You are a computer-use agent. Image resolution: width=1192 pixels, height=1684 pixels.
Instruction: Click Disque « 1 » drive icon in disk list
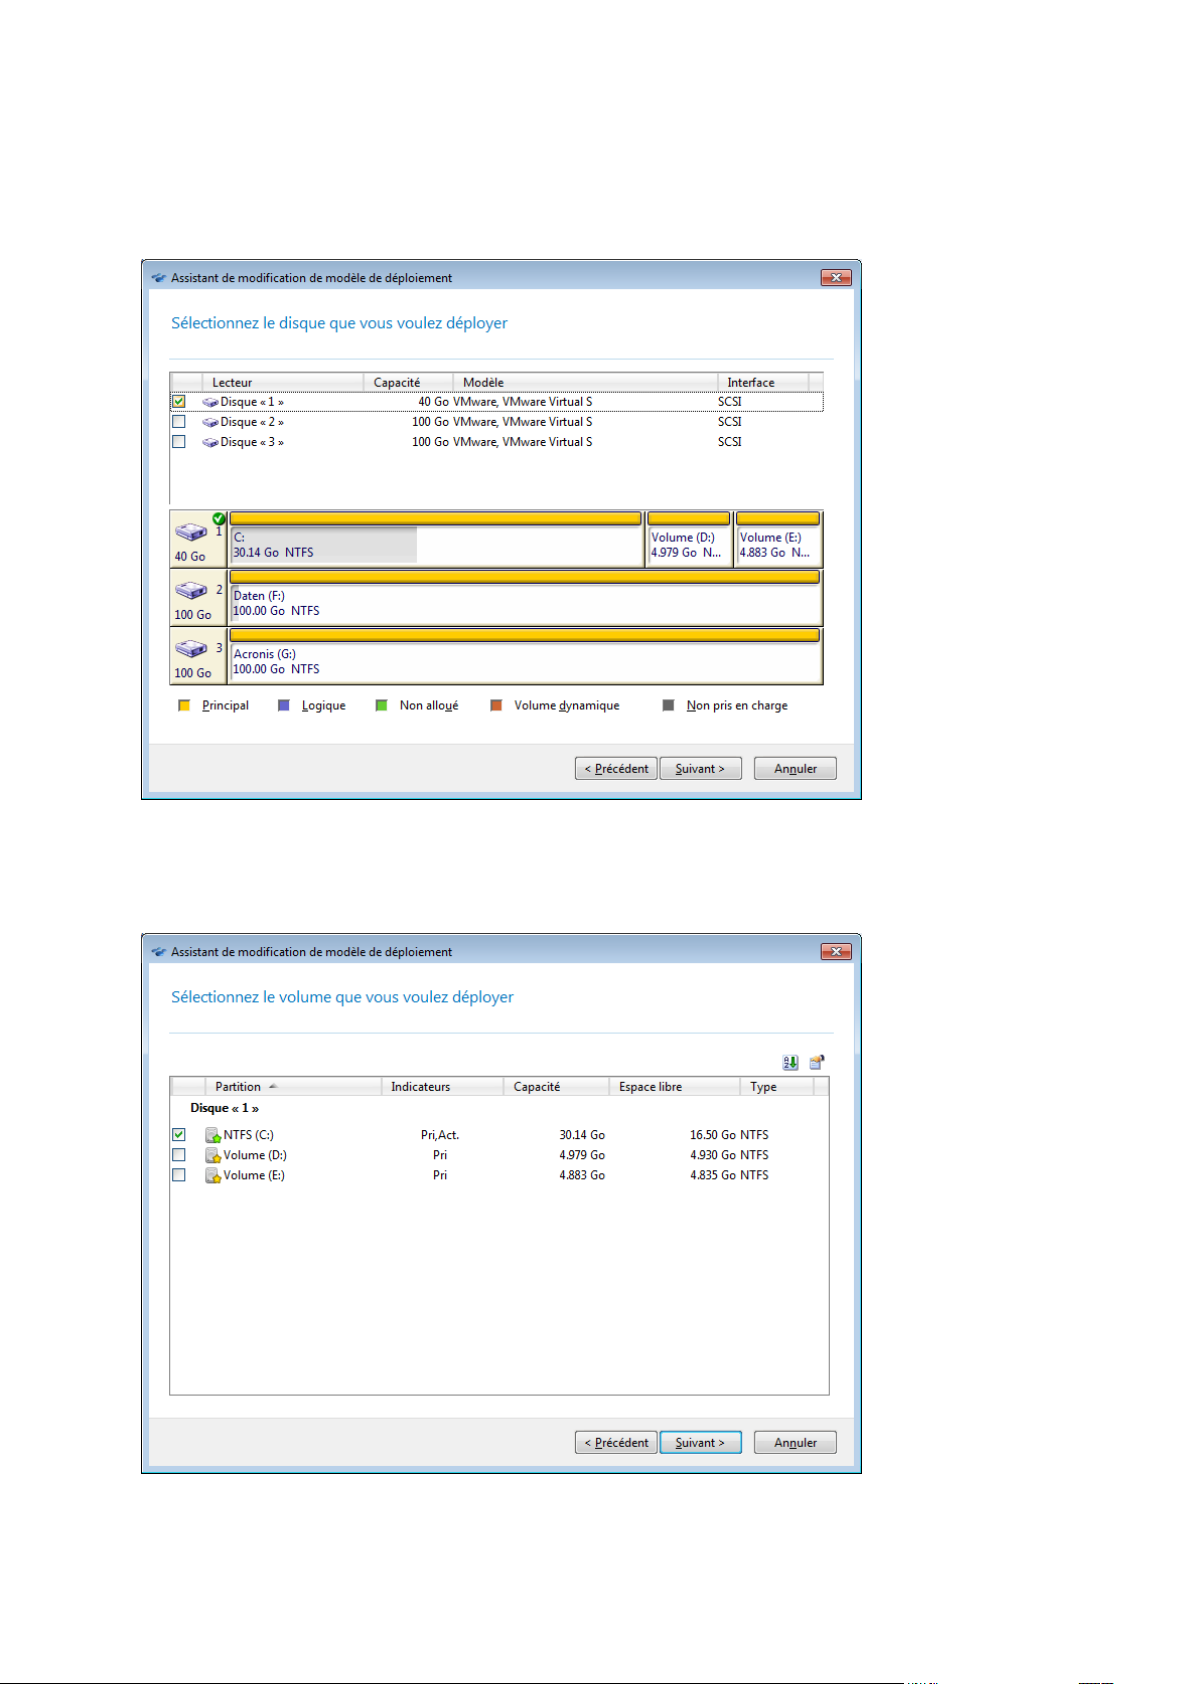(210, 402)
